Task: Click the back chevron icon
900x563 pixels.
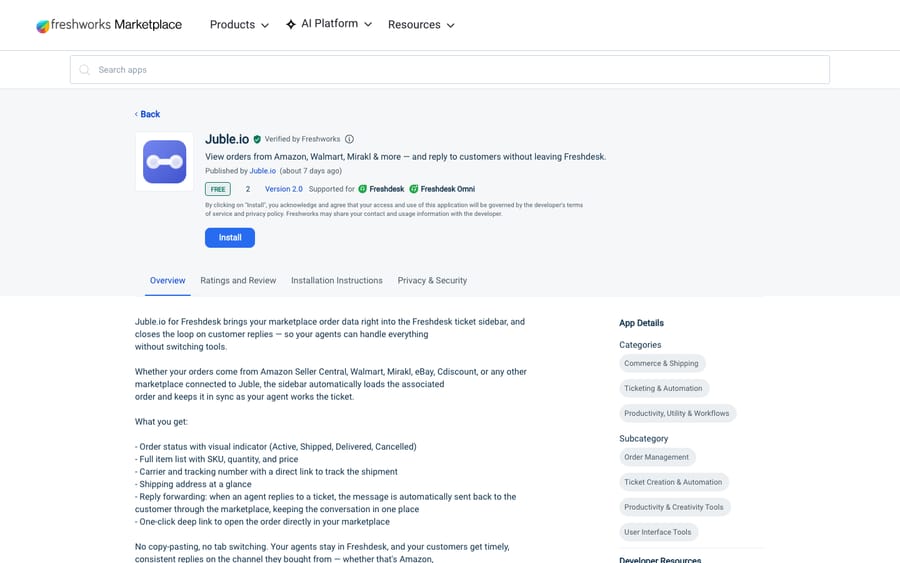Action: (x=136, y=114)
